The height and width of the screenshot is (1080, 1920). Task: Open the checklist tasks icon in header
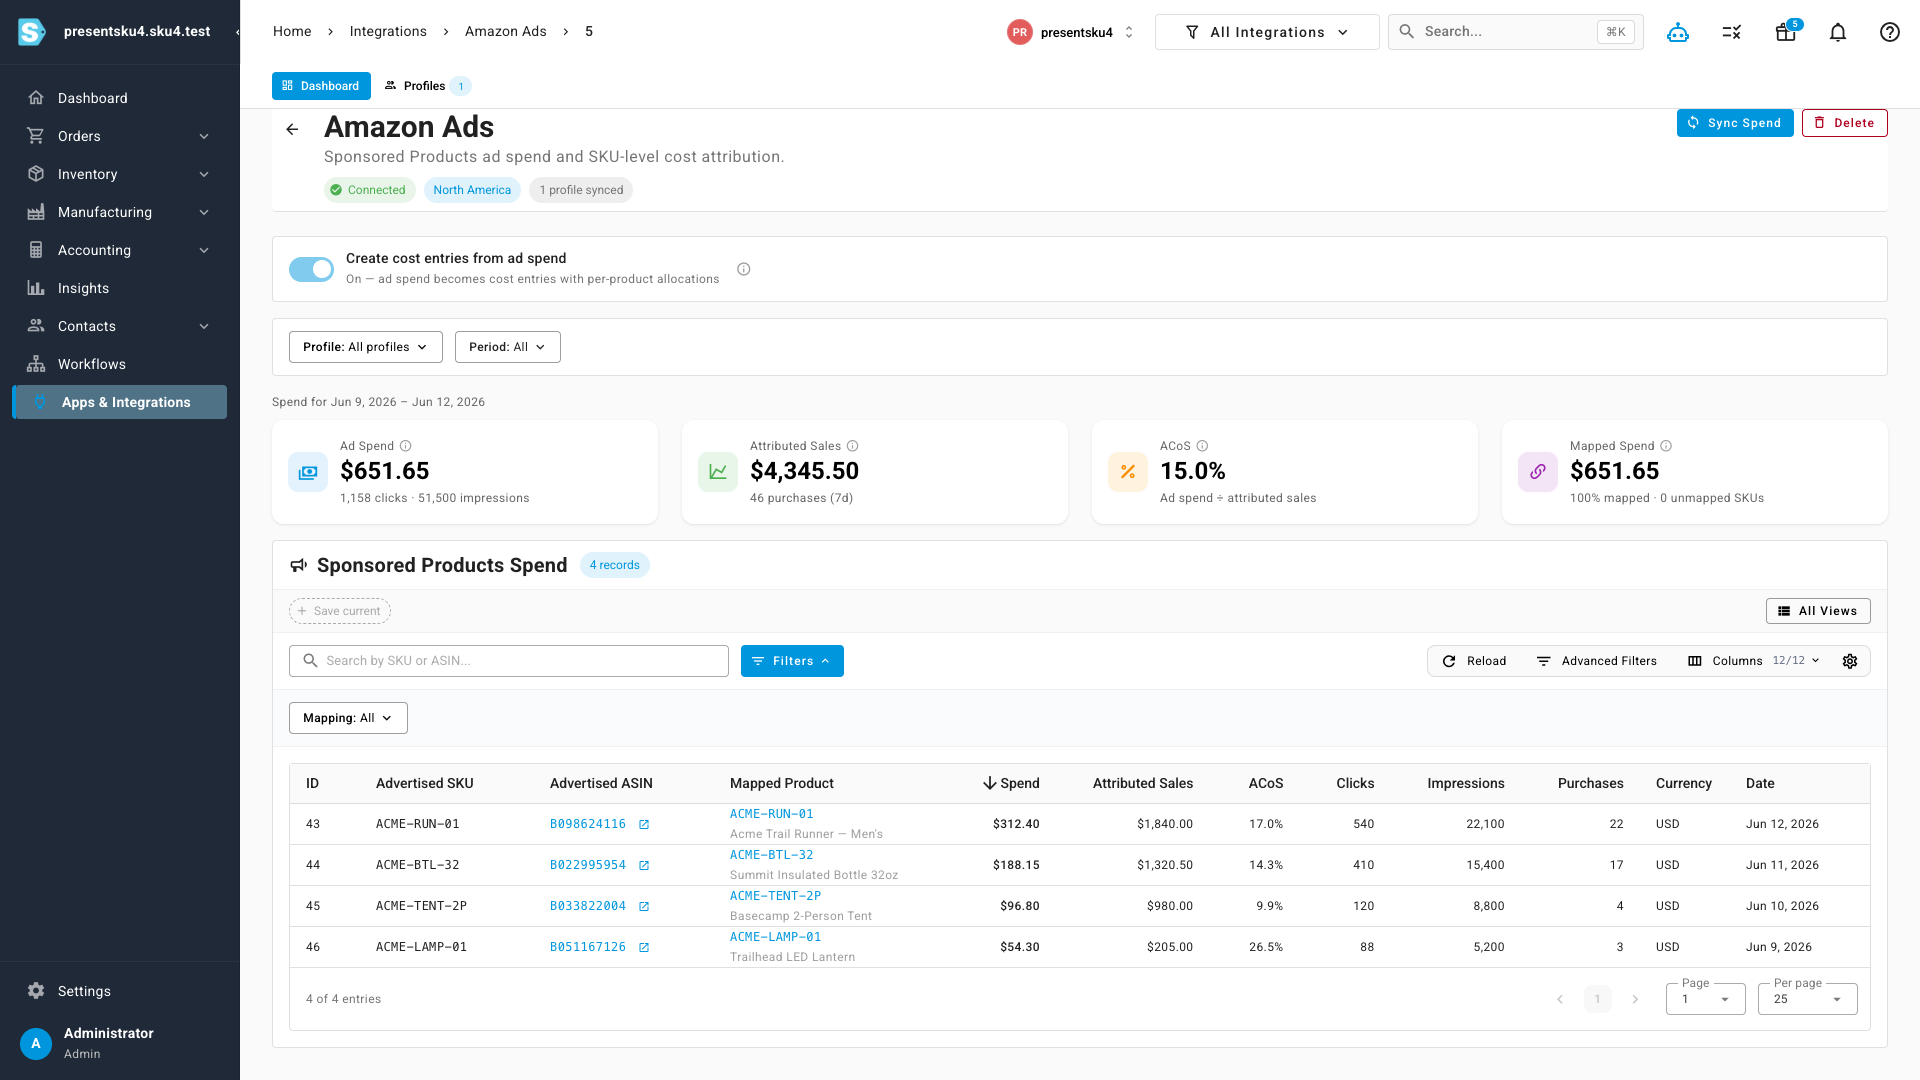point(1732,32)
